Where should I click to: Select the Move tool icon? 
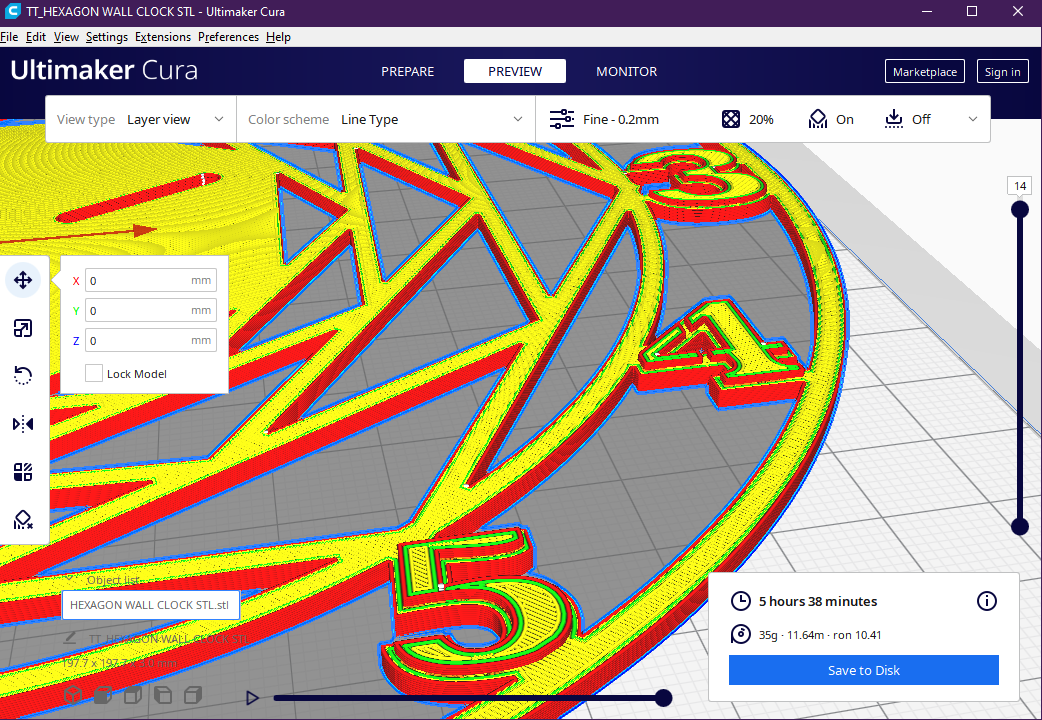23,280
